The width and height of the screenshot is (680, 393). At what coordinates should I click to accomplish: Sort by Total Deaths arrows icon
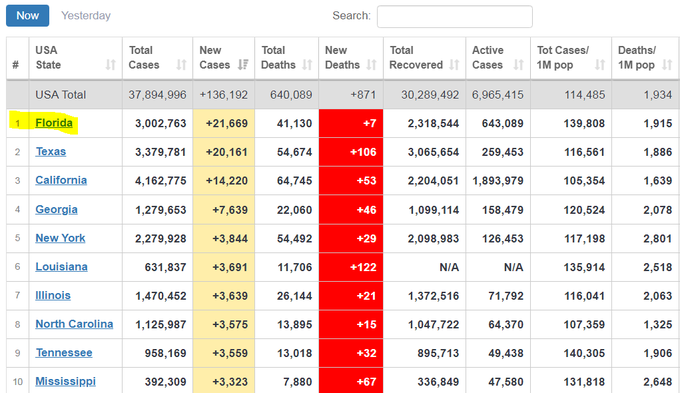coord(307,65)
